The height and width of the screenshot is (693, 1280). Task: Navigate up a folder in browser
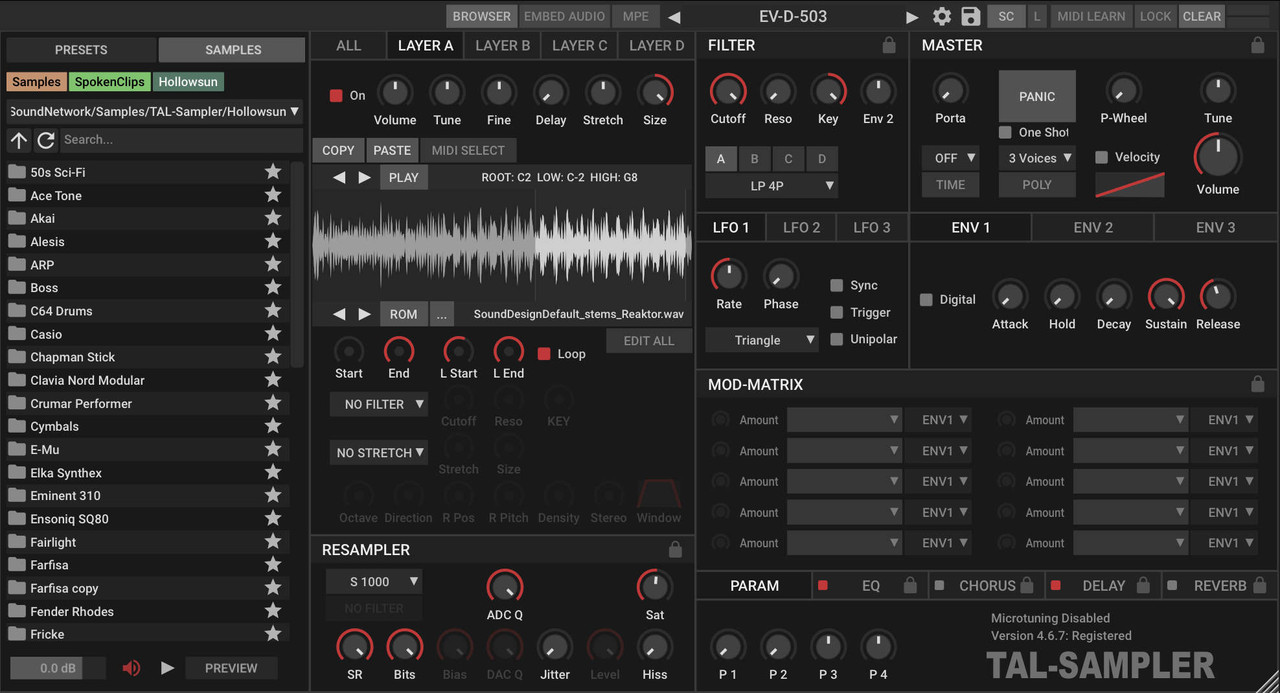[x=19, y=140]
